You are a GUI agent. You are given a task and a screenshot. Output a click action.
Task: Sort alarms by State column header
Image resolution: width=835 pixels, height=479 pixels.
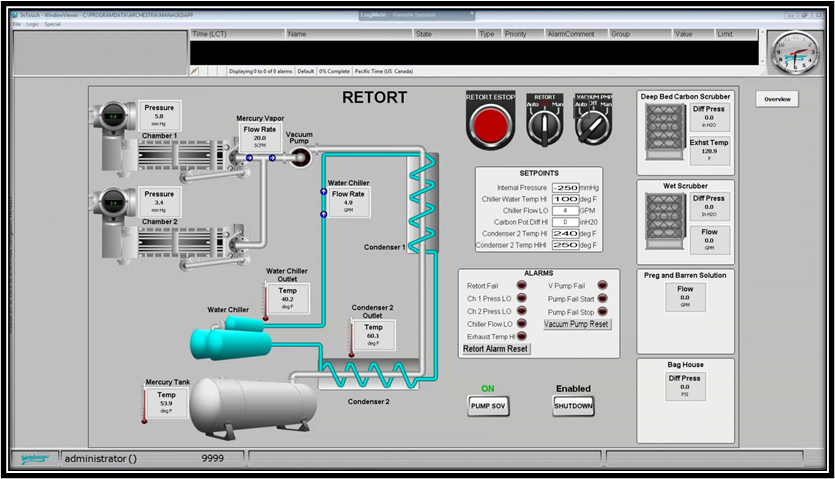pos(445,34)
